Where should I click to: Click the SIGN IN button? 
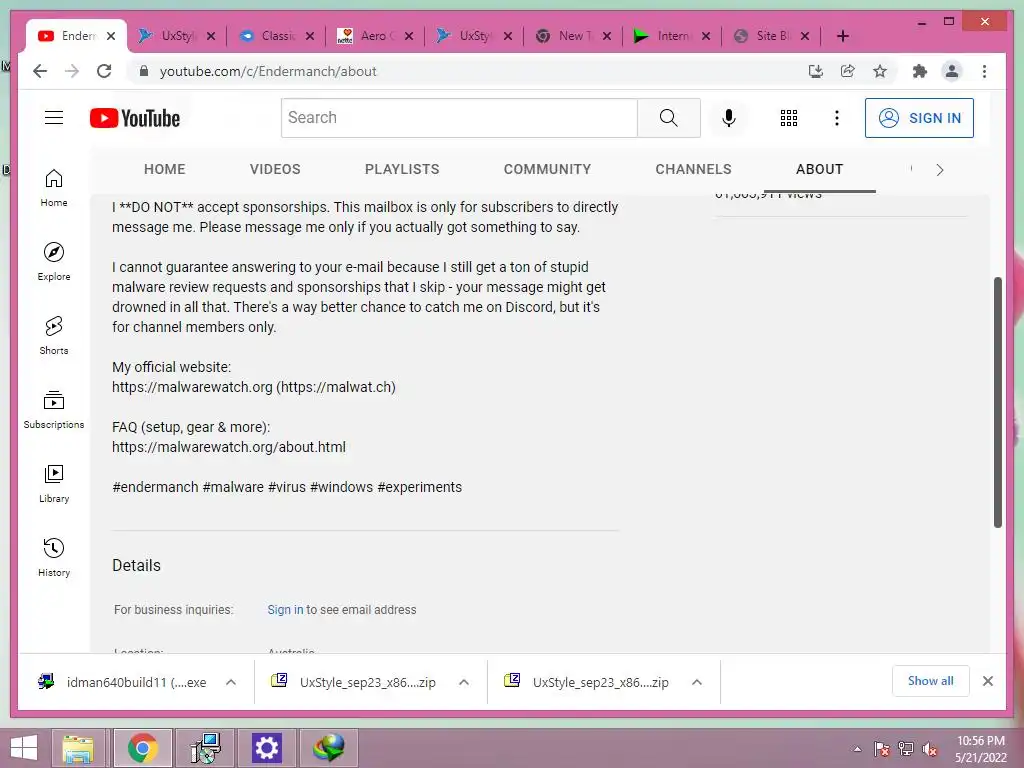pos(919,118)
